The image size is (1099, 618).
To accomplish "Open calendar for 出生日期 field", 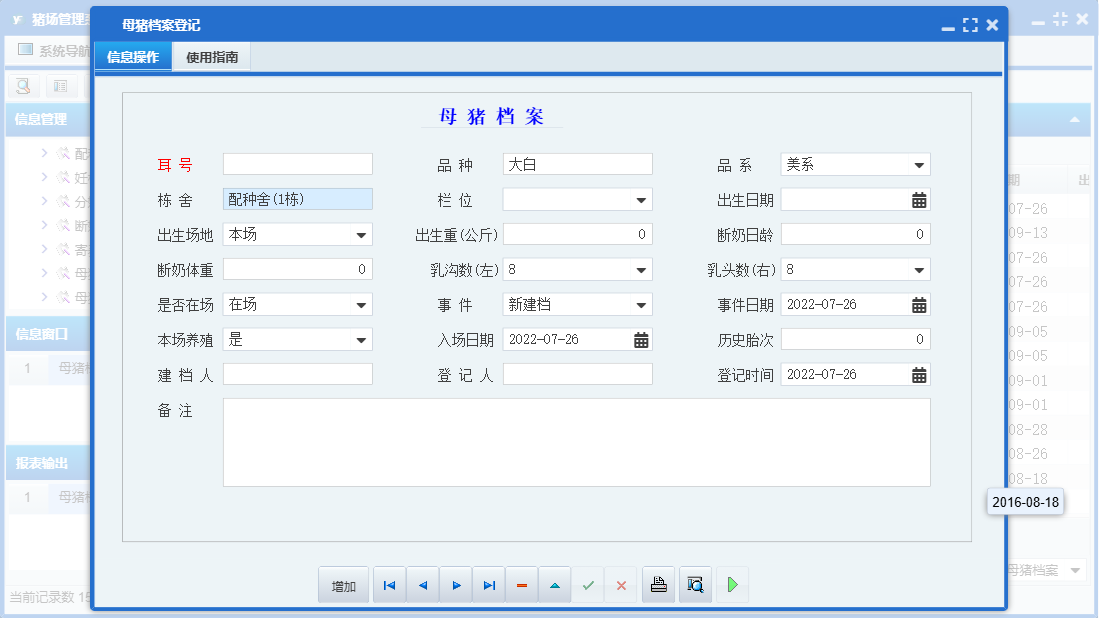I will click(x=919, y=200).
